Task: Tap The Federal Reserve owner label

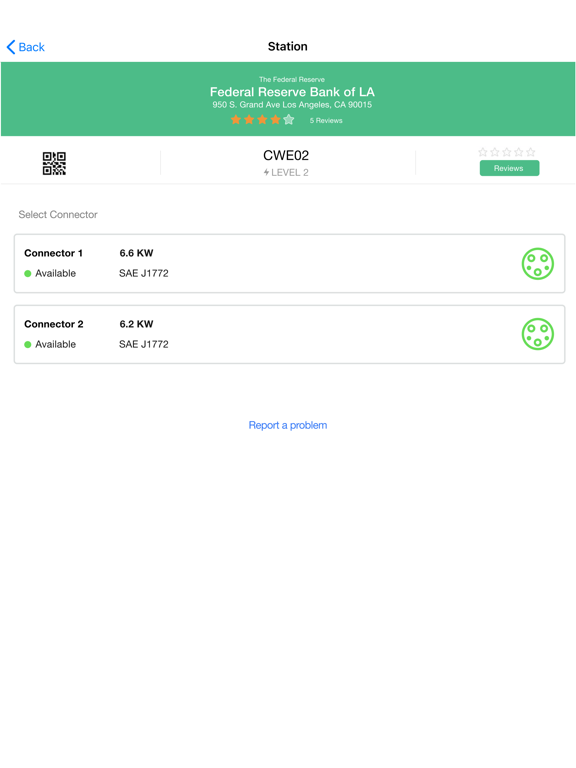Action: coord(292,79)
